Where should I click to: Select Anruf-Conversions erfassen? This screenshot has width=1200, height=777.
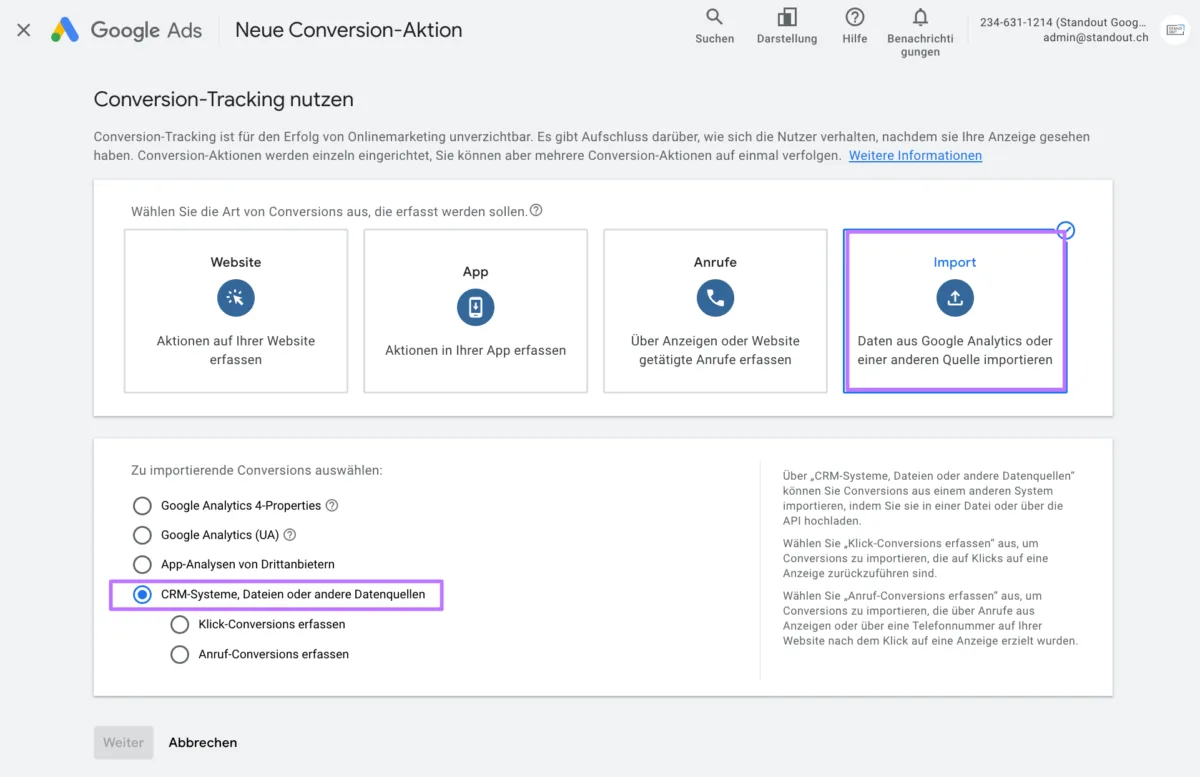pos(180,654)
